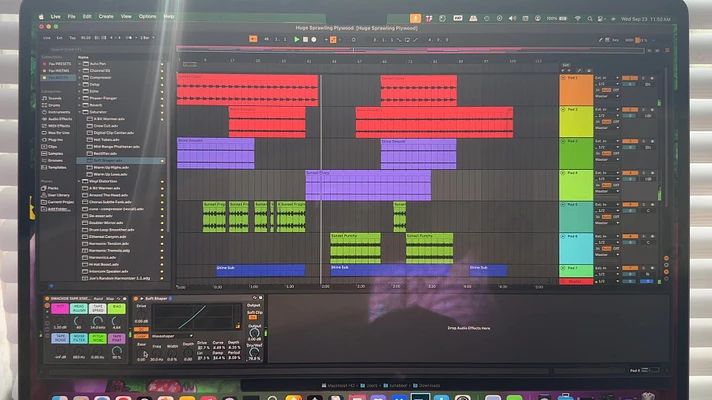The image size is (712, 400).
Task: Select the Shine Sub clip at start
Action: pyautogui.click(x=261, y=271)
